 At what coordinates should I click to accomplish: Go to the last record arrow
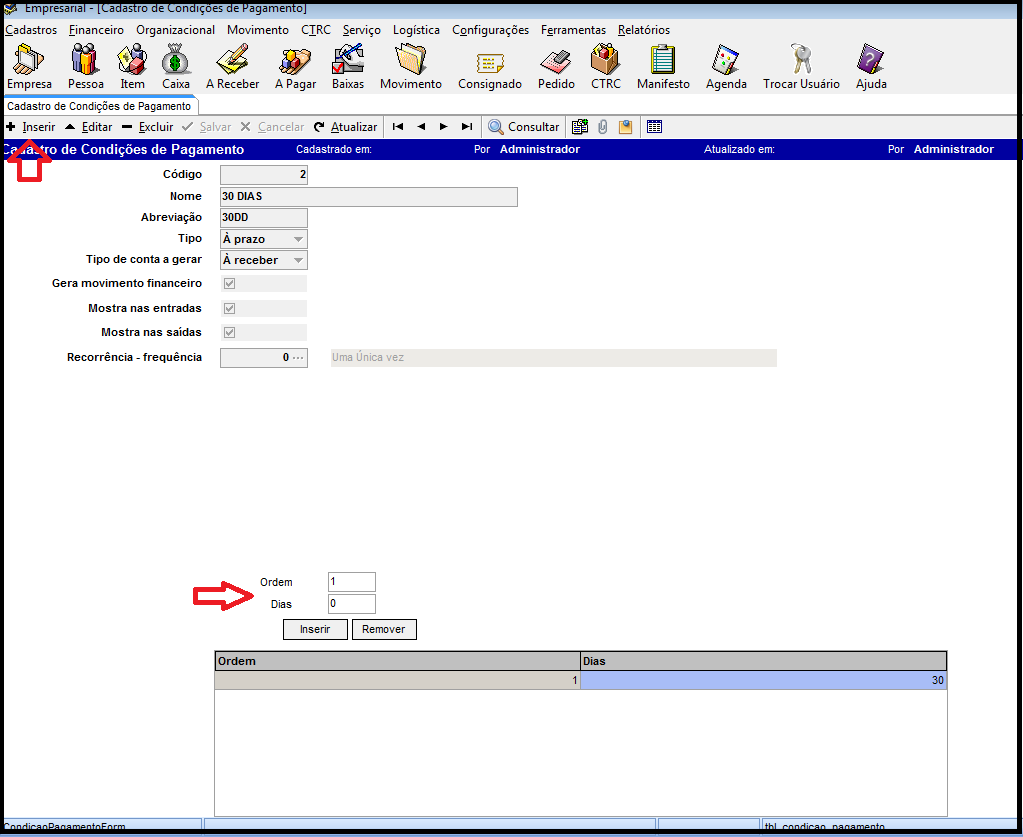pos(467,127)
